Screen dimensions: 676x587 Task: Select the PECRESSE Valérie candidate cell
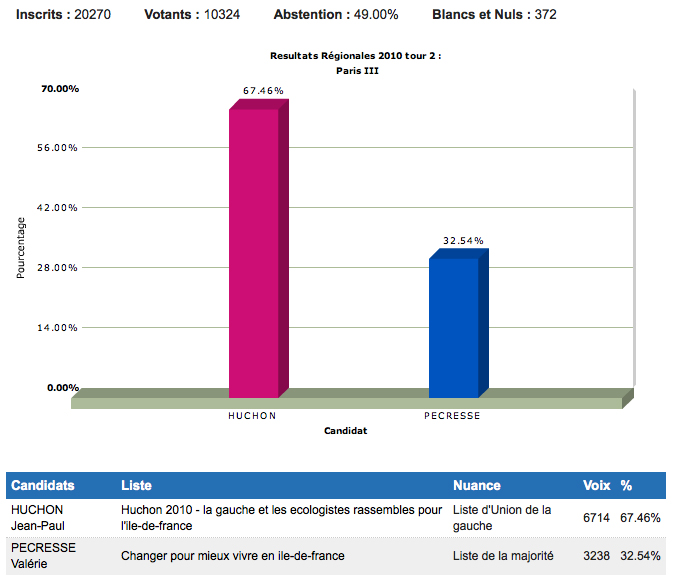click(x=43, y=556)
